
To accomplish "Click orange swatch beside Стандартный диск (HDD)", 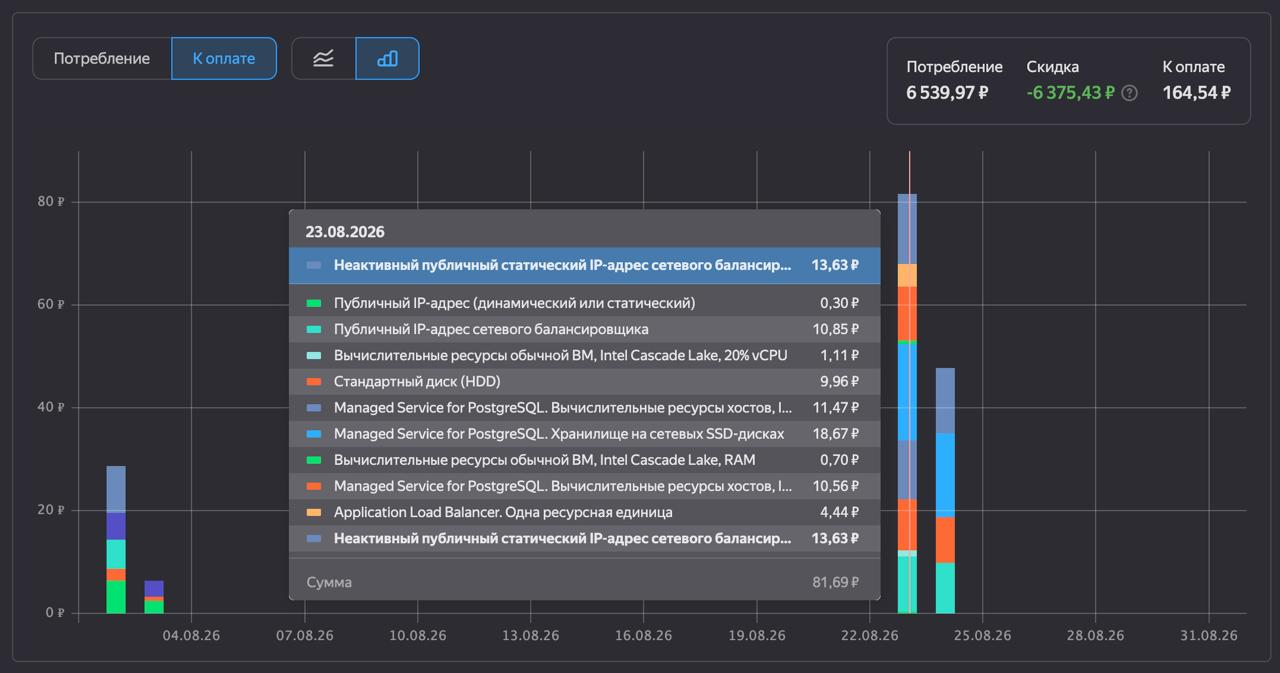I will (x=314, y=381).
